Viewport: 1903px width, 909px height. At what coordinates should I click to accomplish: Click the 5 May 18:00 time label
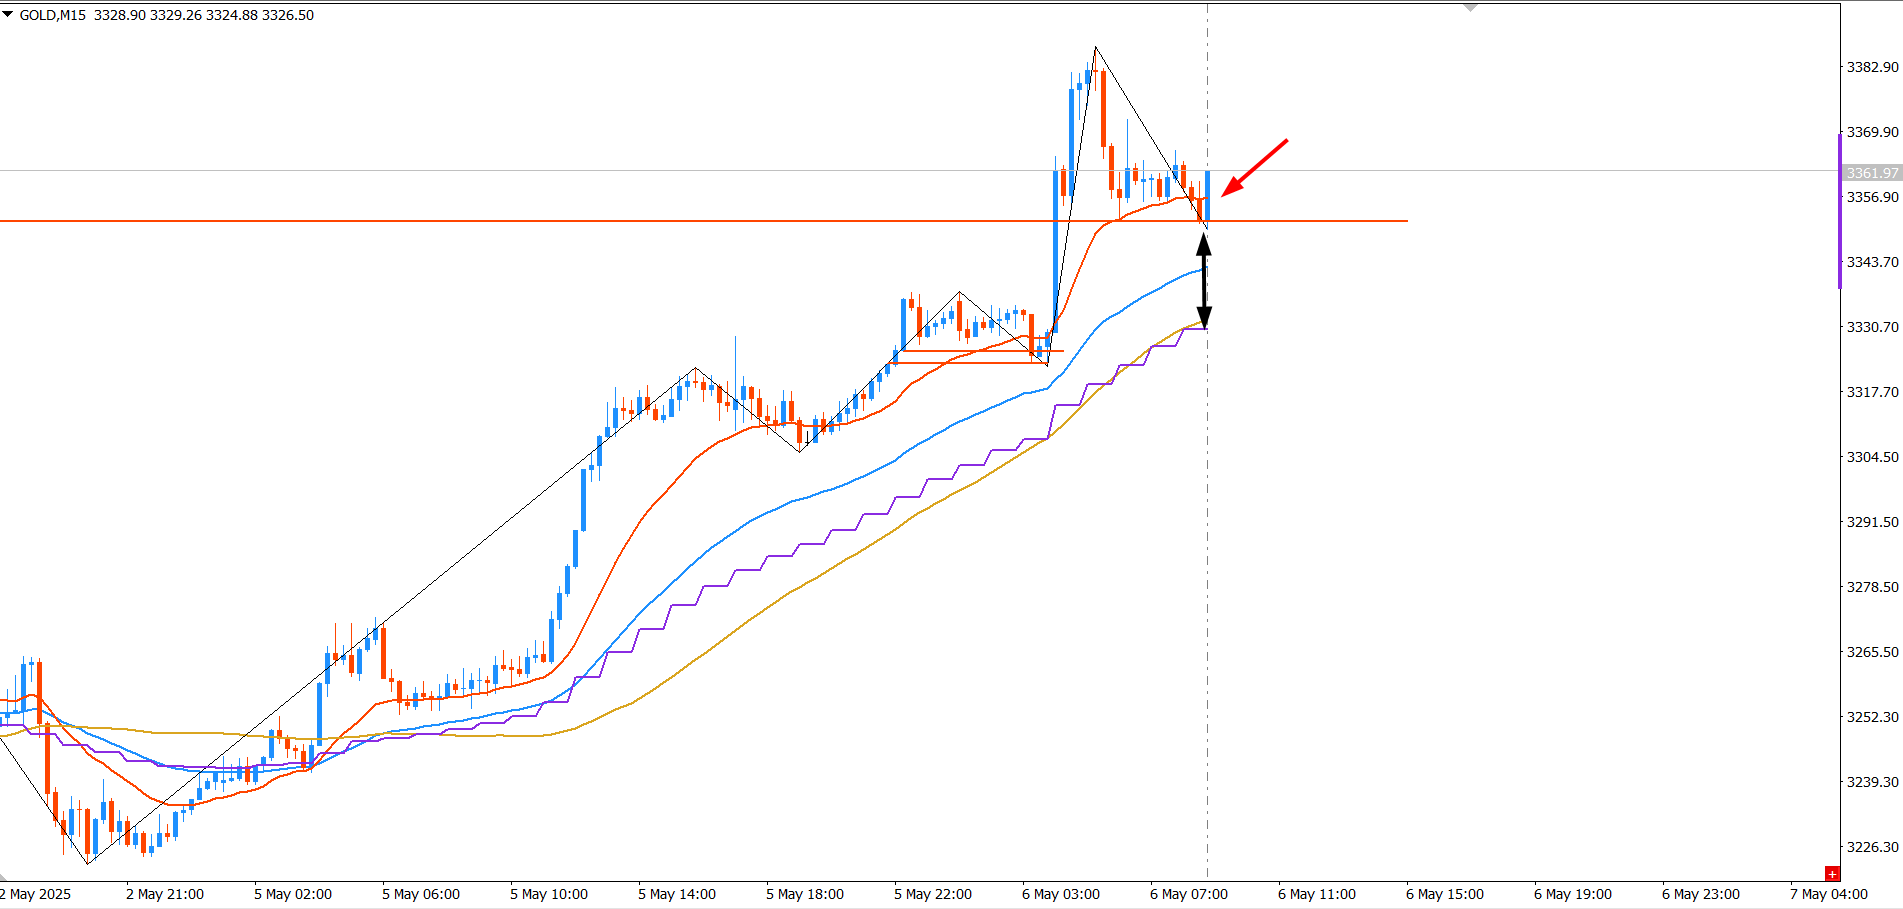coord(805,894)
